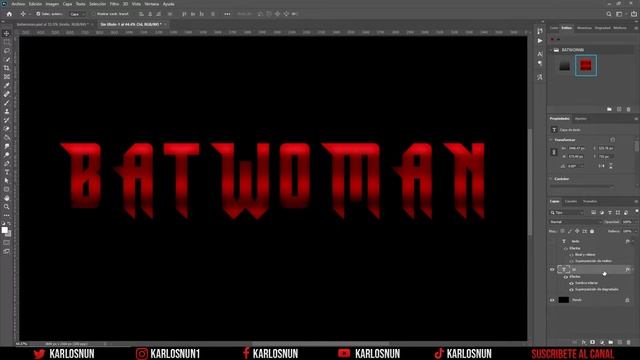Toggle Sombra interior effect visibility
This screenshot has width=640, height=360.
click(x=571, y=283)
